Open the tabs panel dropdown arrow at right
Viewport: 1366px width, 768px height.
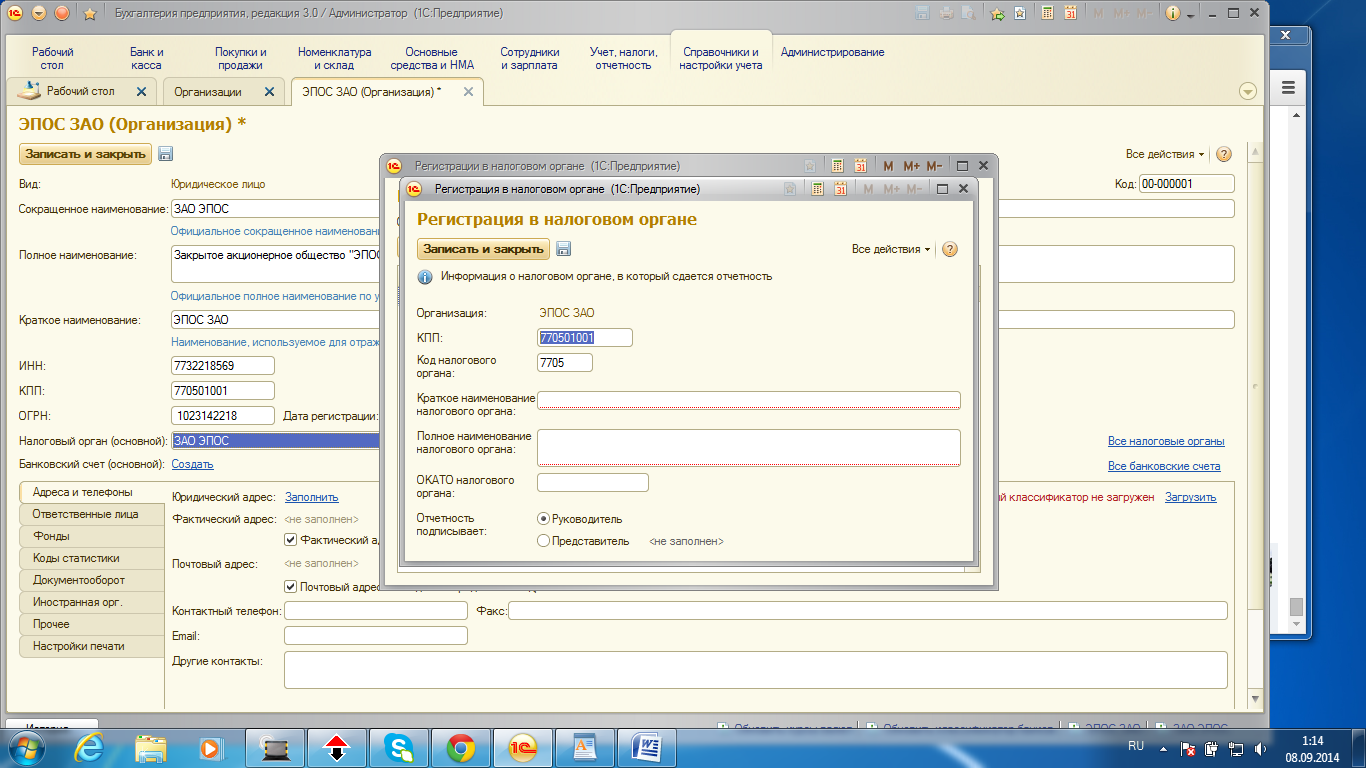[x=1248, y=91]
